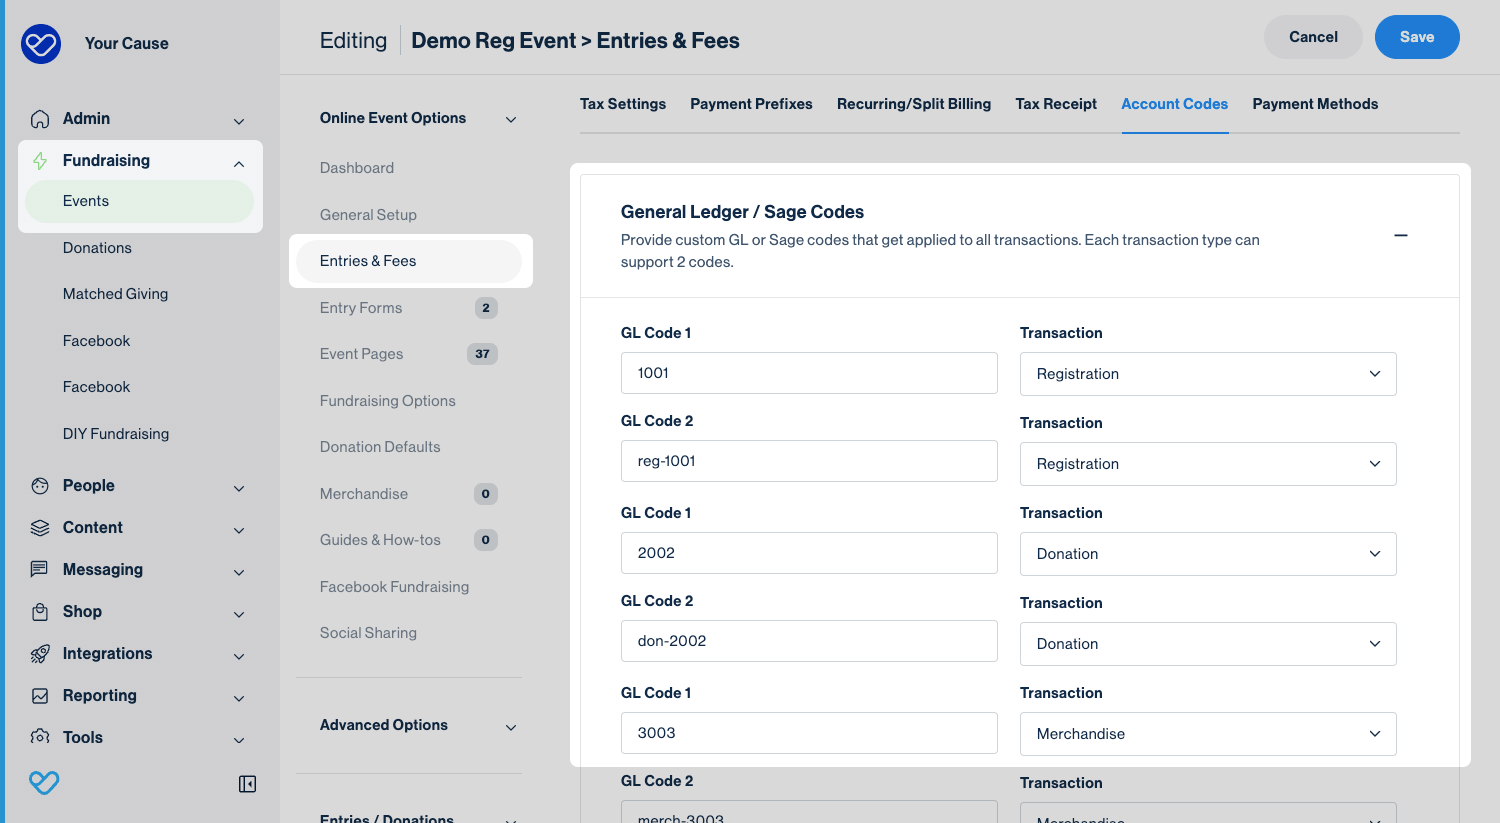Click the Reporting chart icon
Screen dimensions: 1500x823
click(40, 696)
